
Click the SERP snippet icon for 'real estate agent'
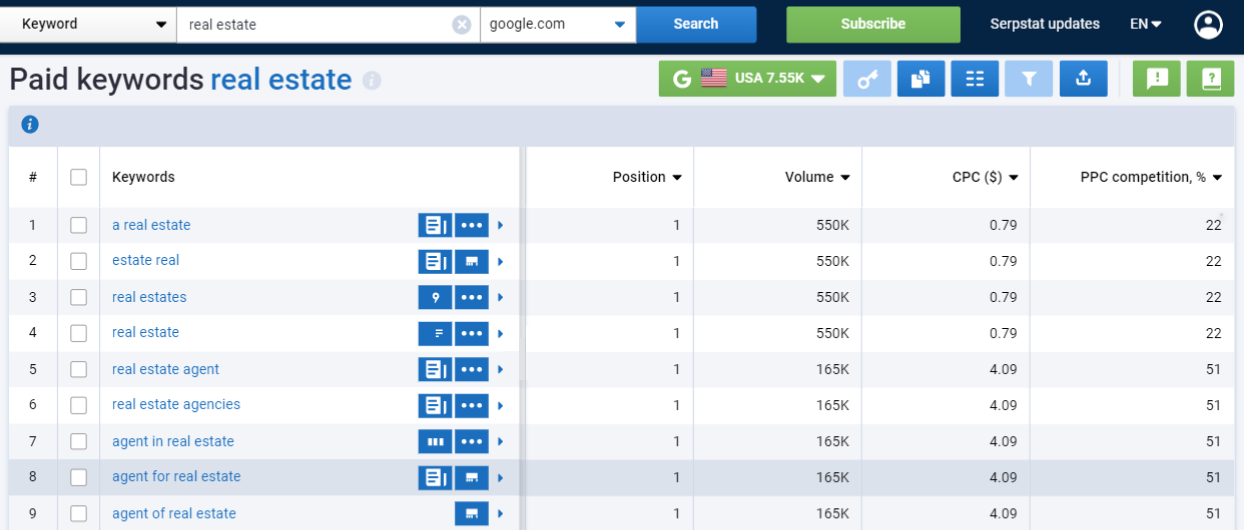(x=435, y=369)
